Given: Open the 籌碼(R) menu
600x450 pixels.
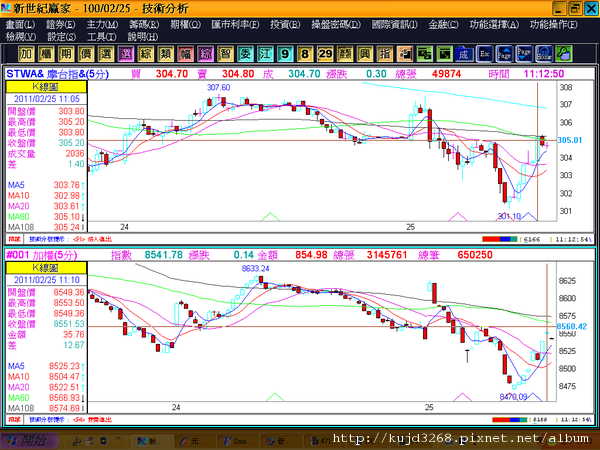Looking at the screenshot, I should click(144, 24).
